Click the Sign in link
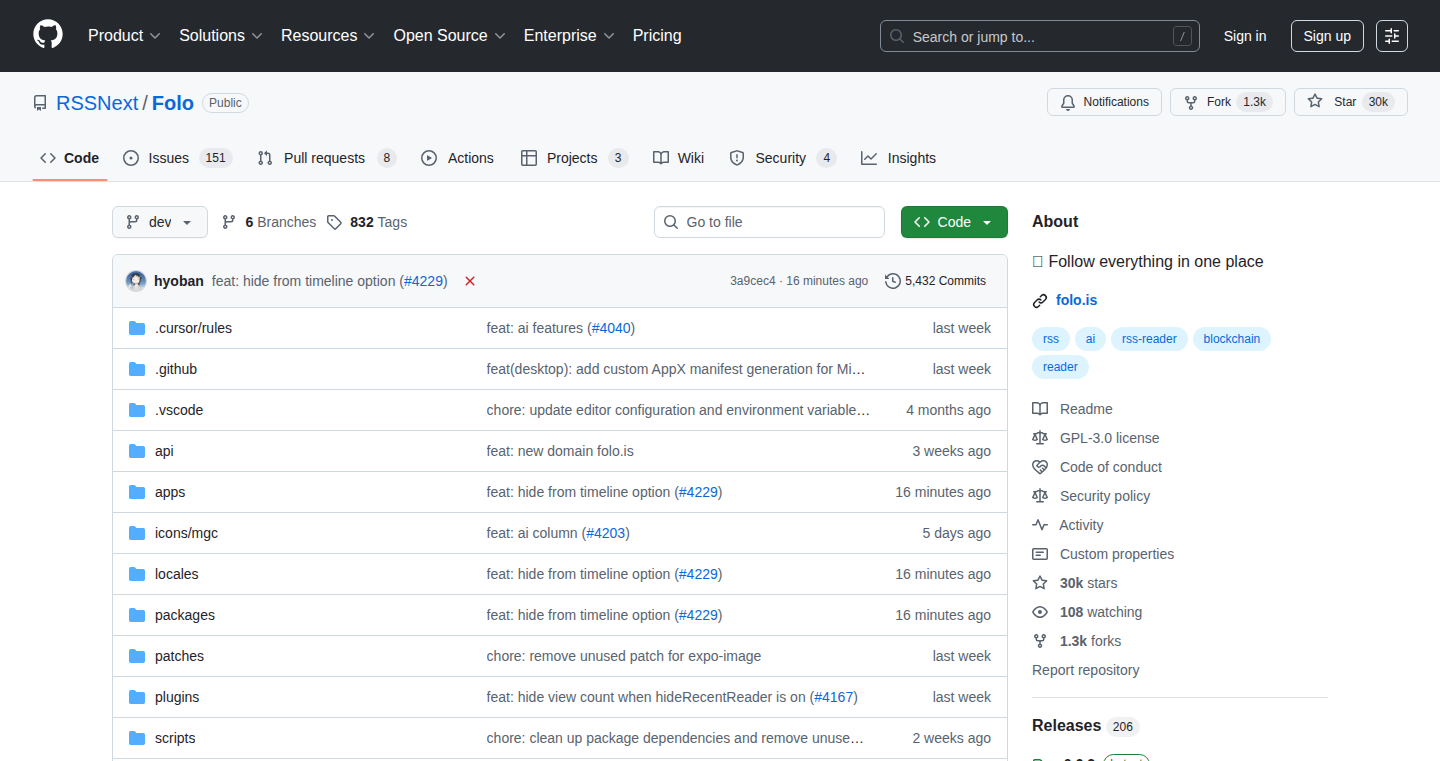 point(1245,36)
